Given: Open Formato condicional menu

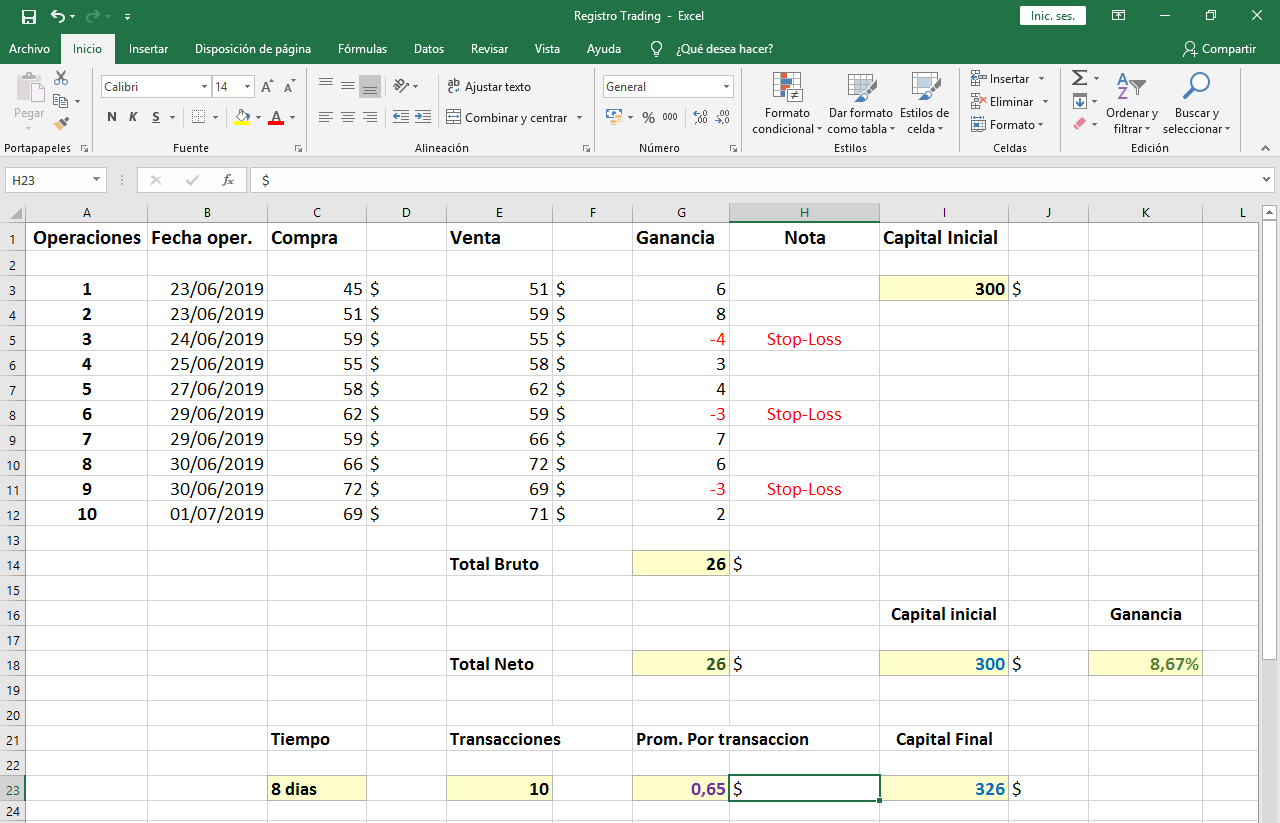Looking at the screenshot, I should (787, 103).
